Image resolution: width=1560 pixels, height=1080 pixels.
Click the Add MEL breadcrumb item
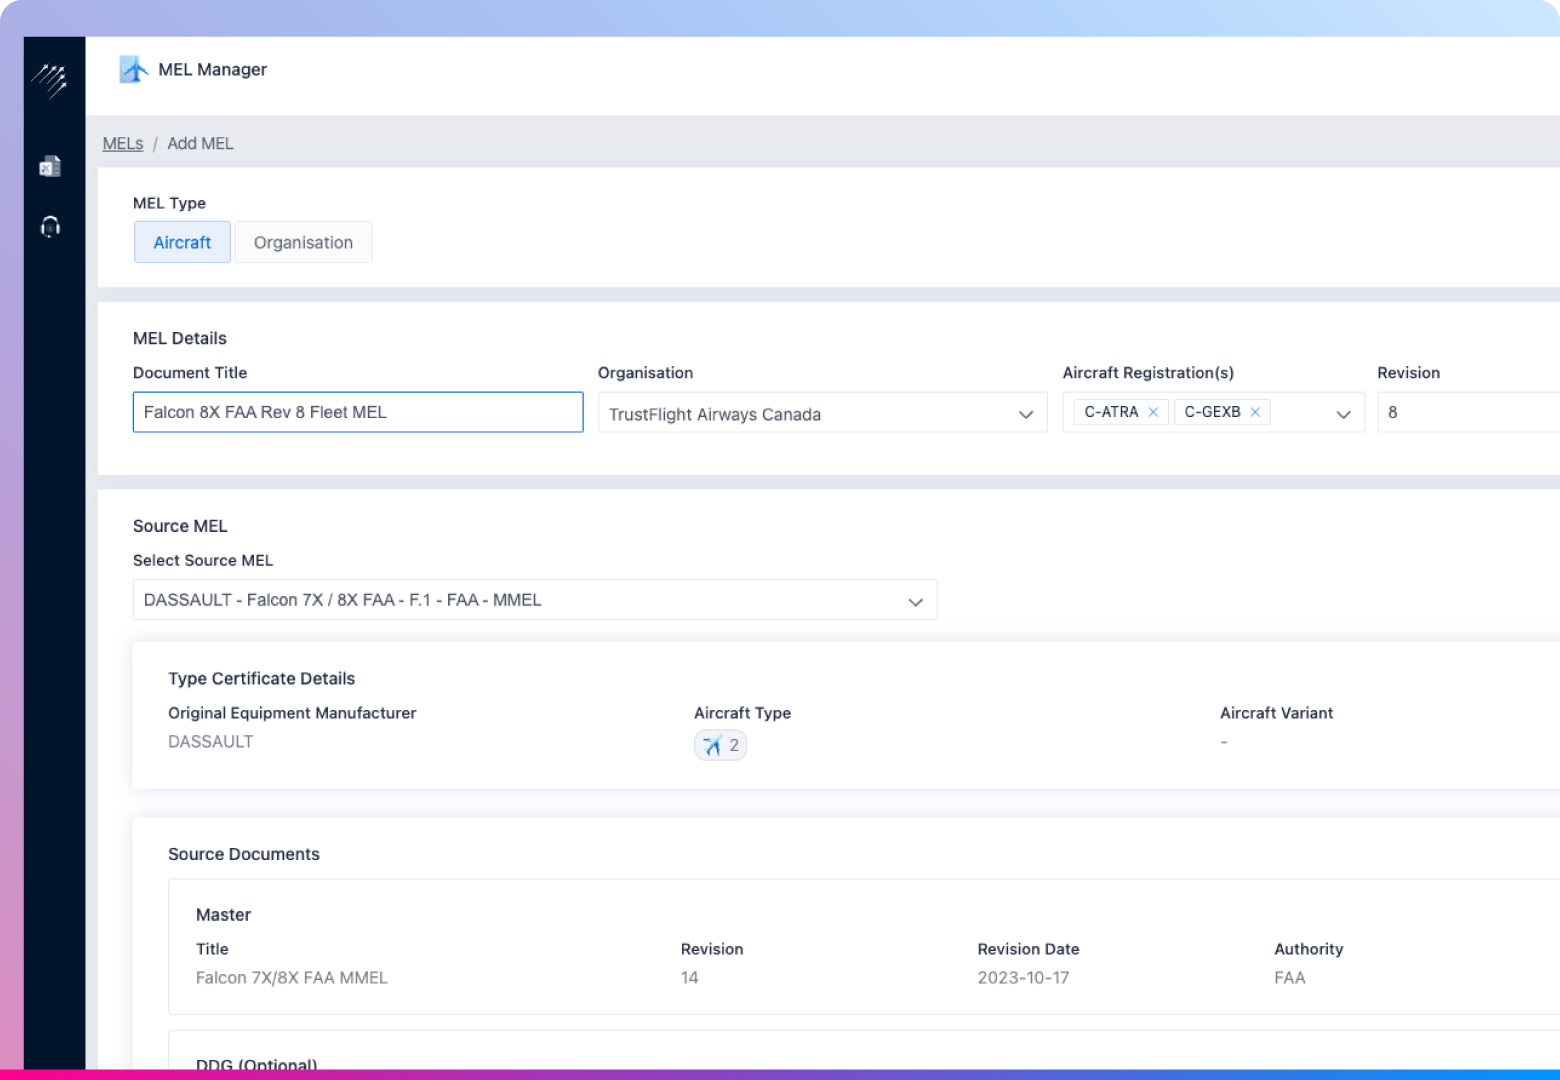200,144
